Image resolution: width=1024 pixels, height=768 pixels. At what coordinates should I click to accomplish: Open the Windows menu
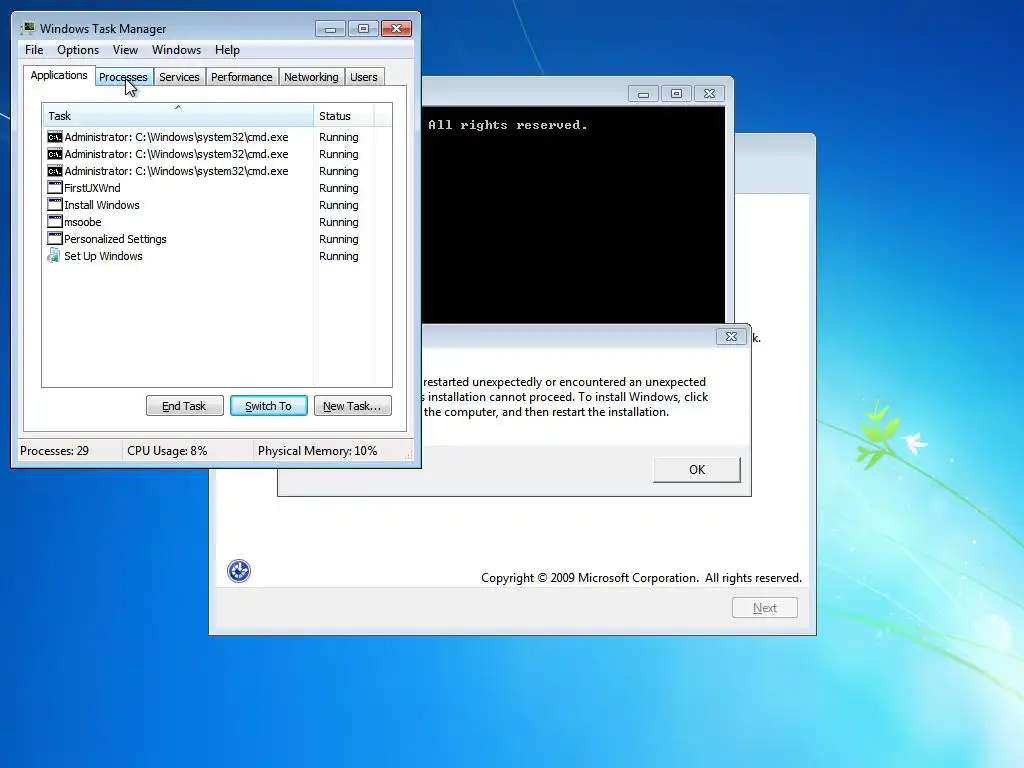coord(176,50)
